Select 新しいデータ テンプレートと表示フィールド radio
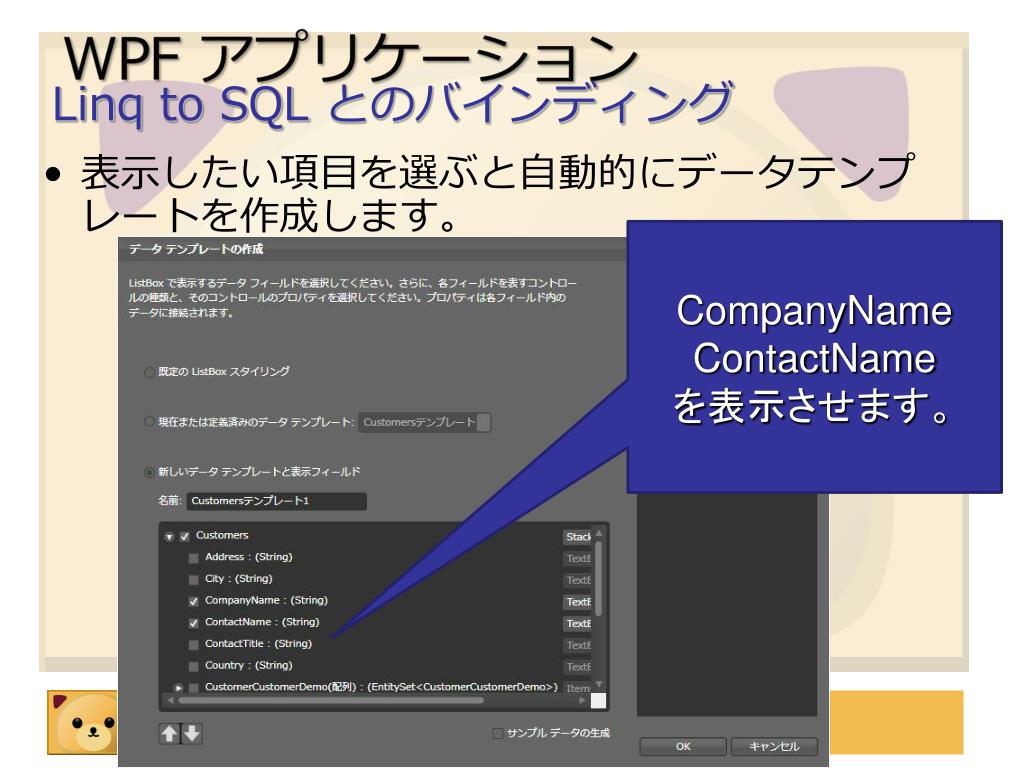This screenshot has width=1024, height=768. click(149, 472)
